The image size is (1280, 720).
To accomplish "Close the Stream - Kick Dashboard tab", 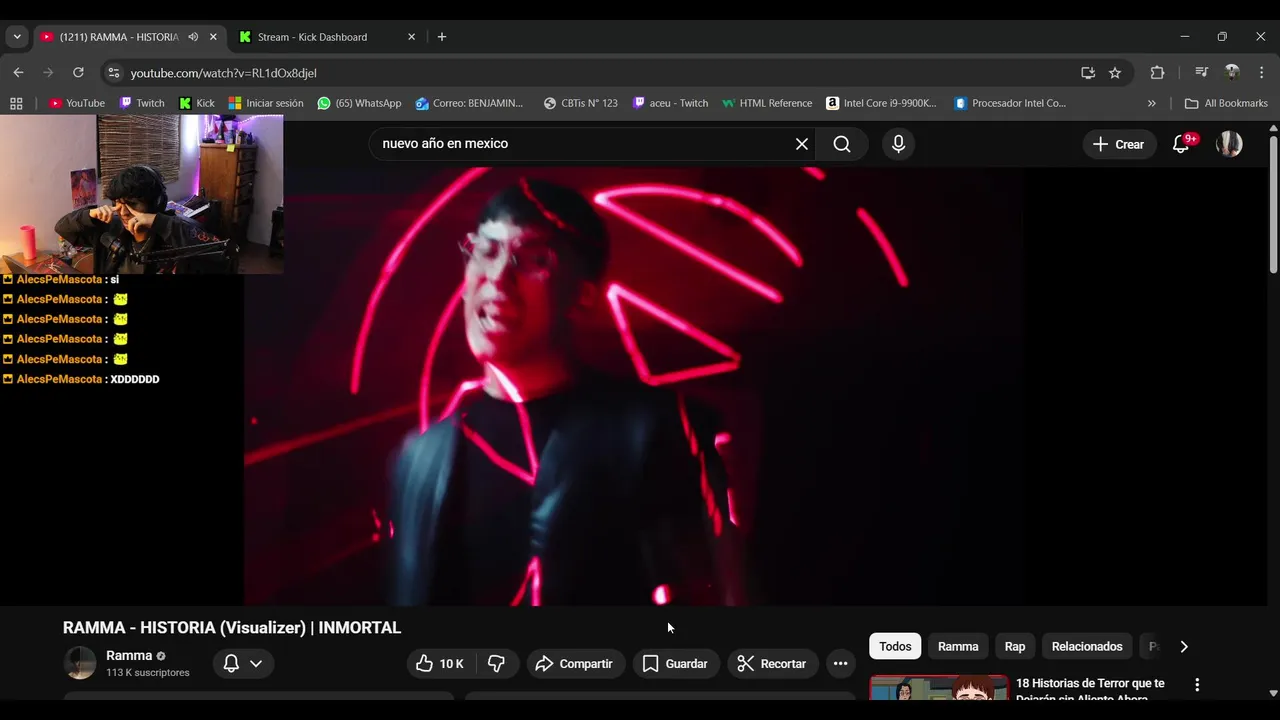I will (x=411, y=37).
